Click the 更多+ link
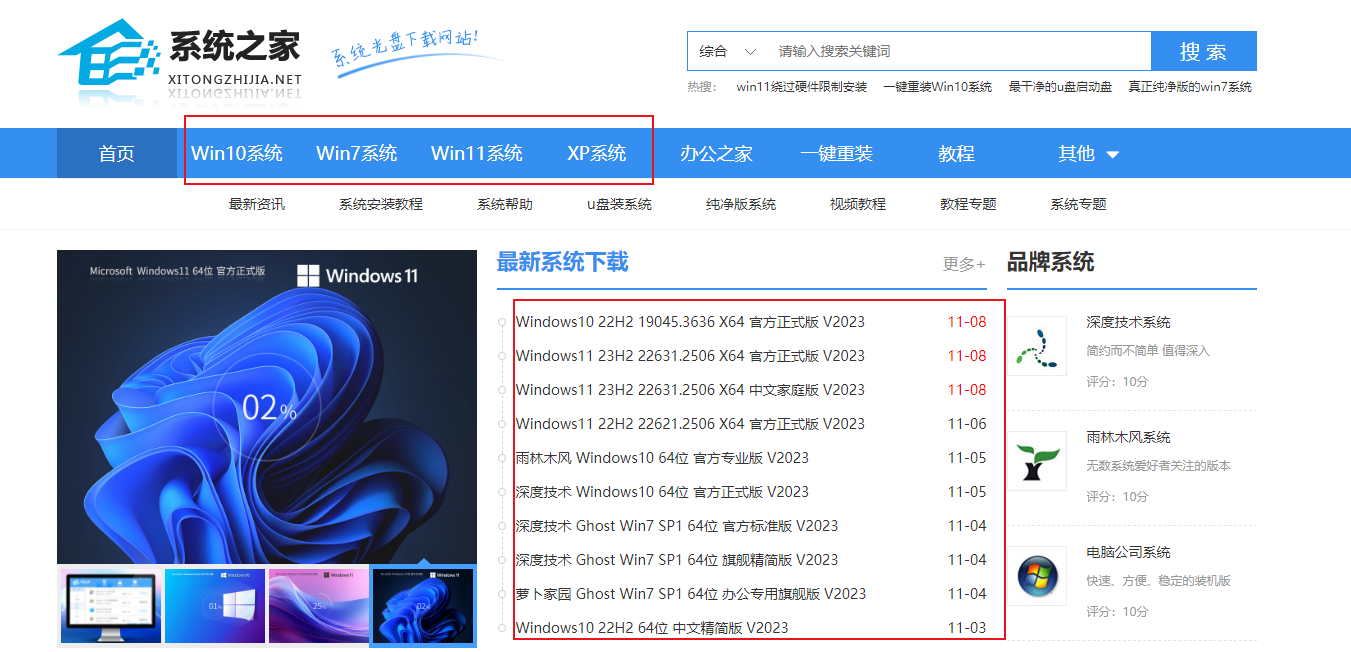Image resolution: width=1351 pixels, height=652 pixels. (x=964, y=264)
